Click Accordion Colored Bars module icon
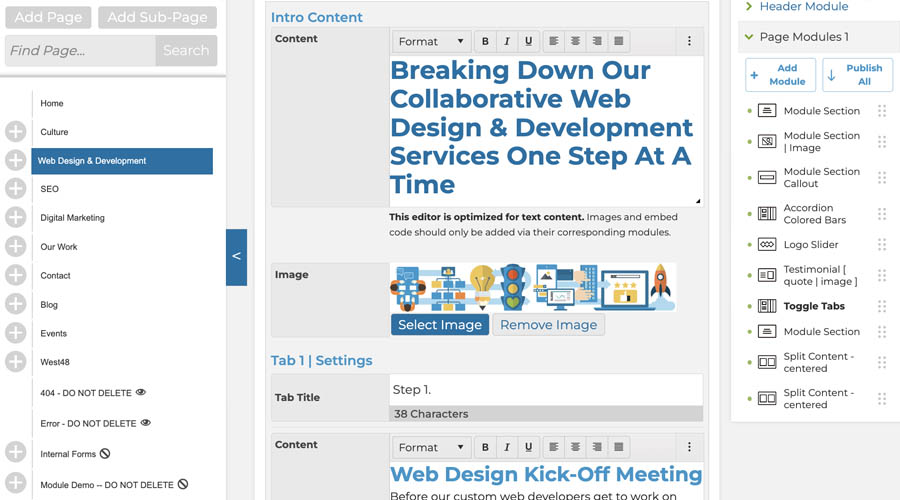The height and width of the screenshot is (500, 900). 767,214
